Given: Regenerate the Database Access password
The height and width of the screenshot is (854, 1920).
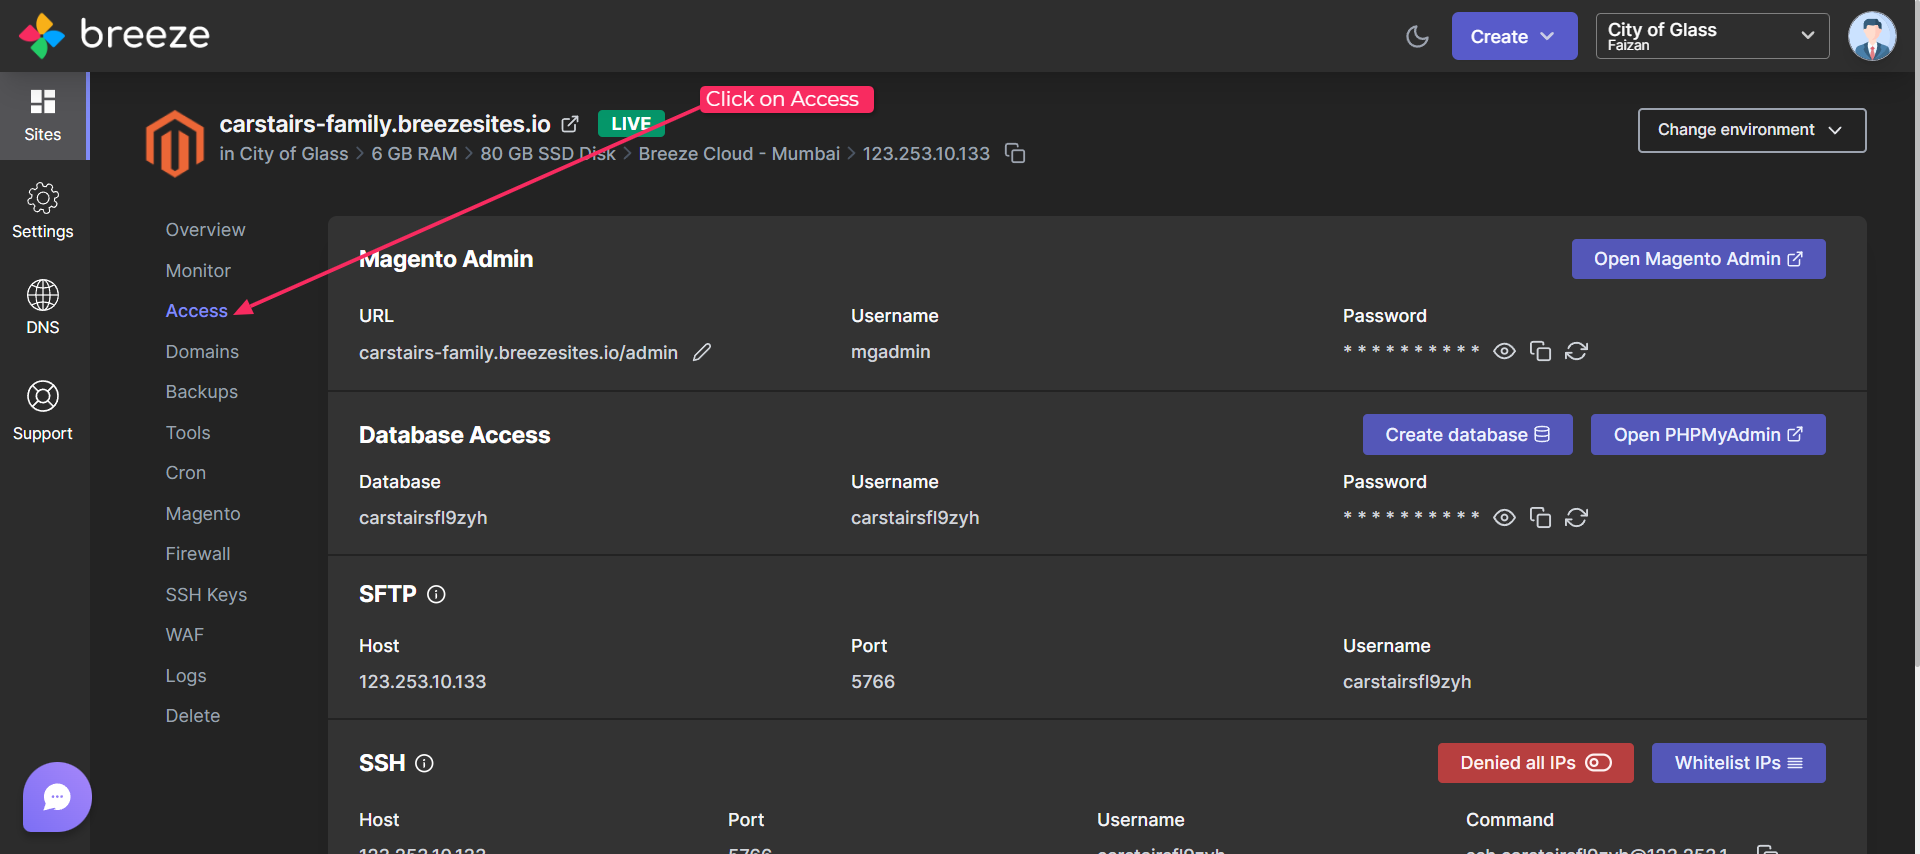Looking at the screenshot, I should [x=1576, y=517].
